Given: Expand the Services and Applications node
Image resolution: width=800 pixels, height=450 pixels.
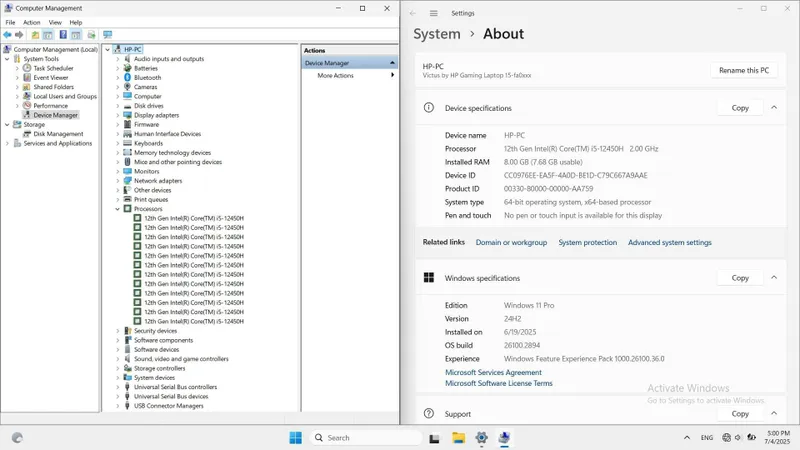Looking at the screenshot, I should (x=7, y=143).
